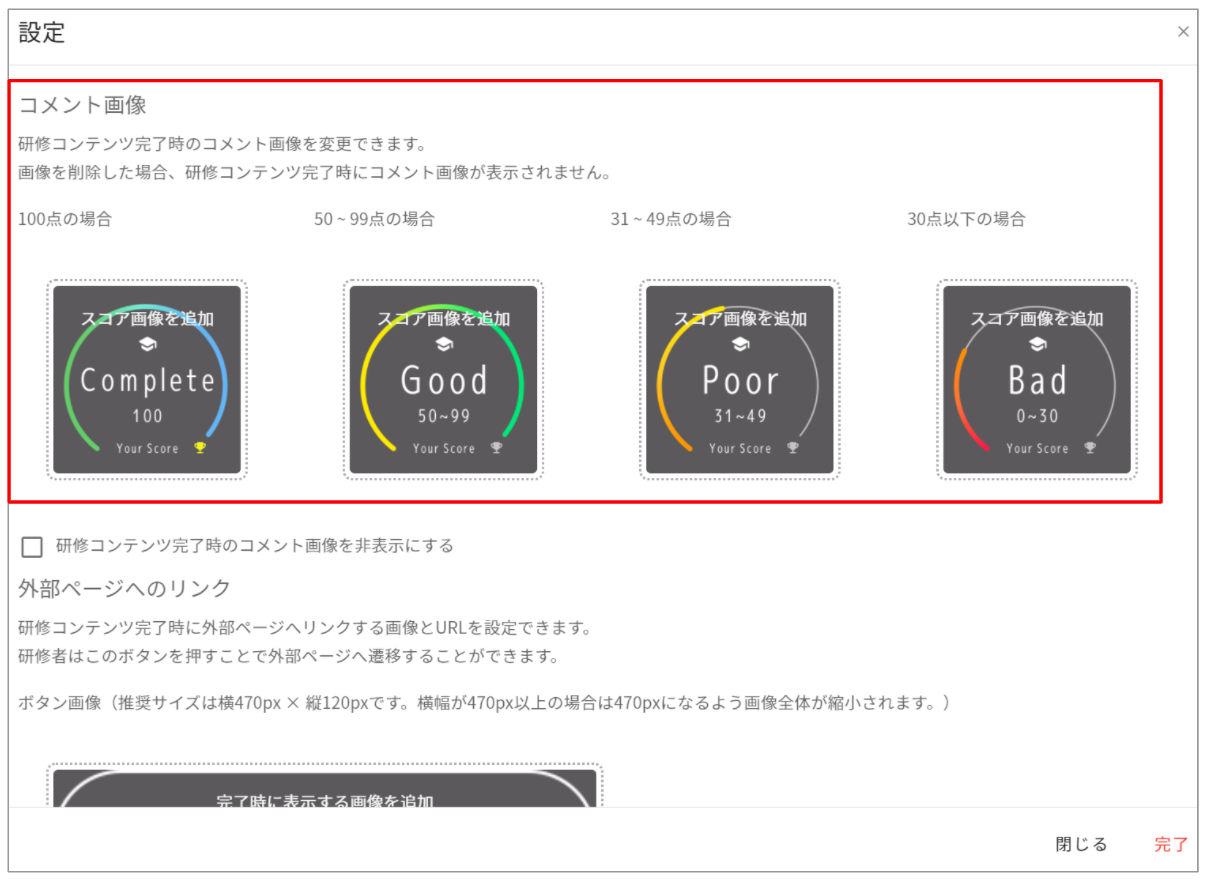Click the 'Your Score' text on the Bad card
The image size is (1214, 884).
click(1037, 449)
